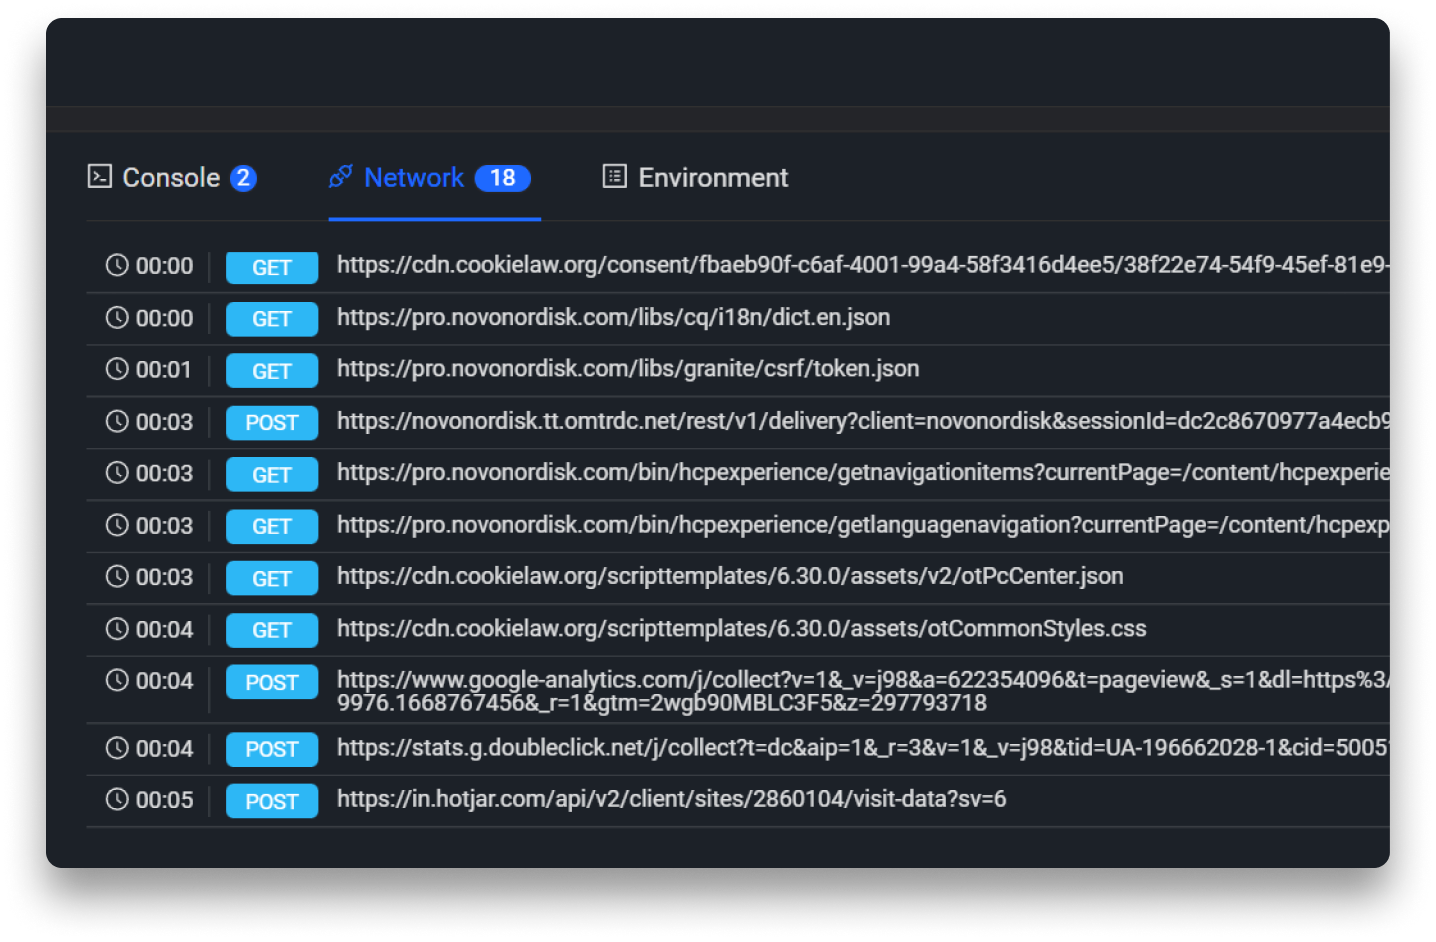Click clock icon of hotjar row
This screenshot has width=1436, height=942.
(117, 800)
